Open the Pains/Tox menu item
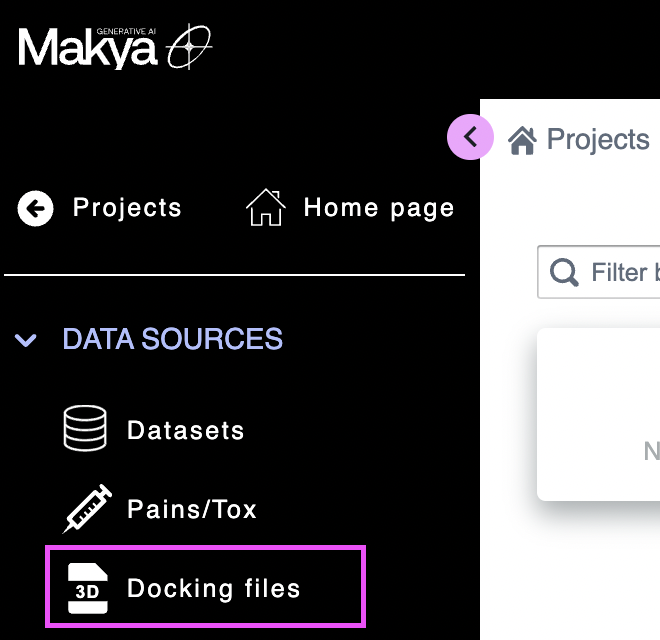 191,509
